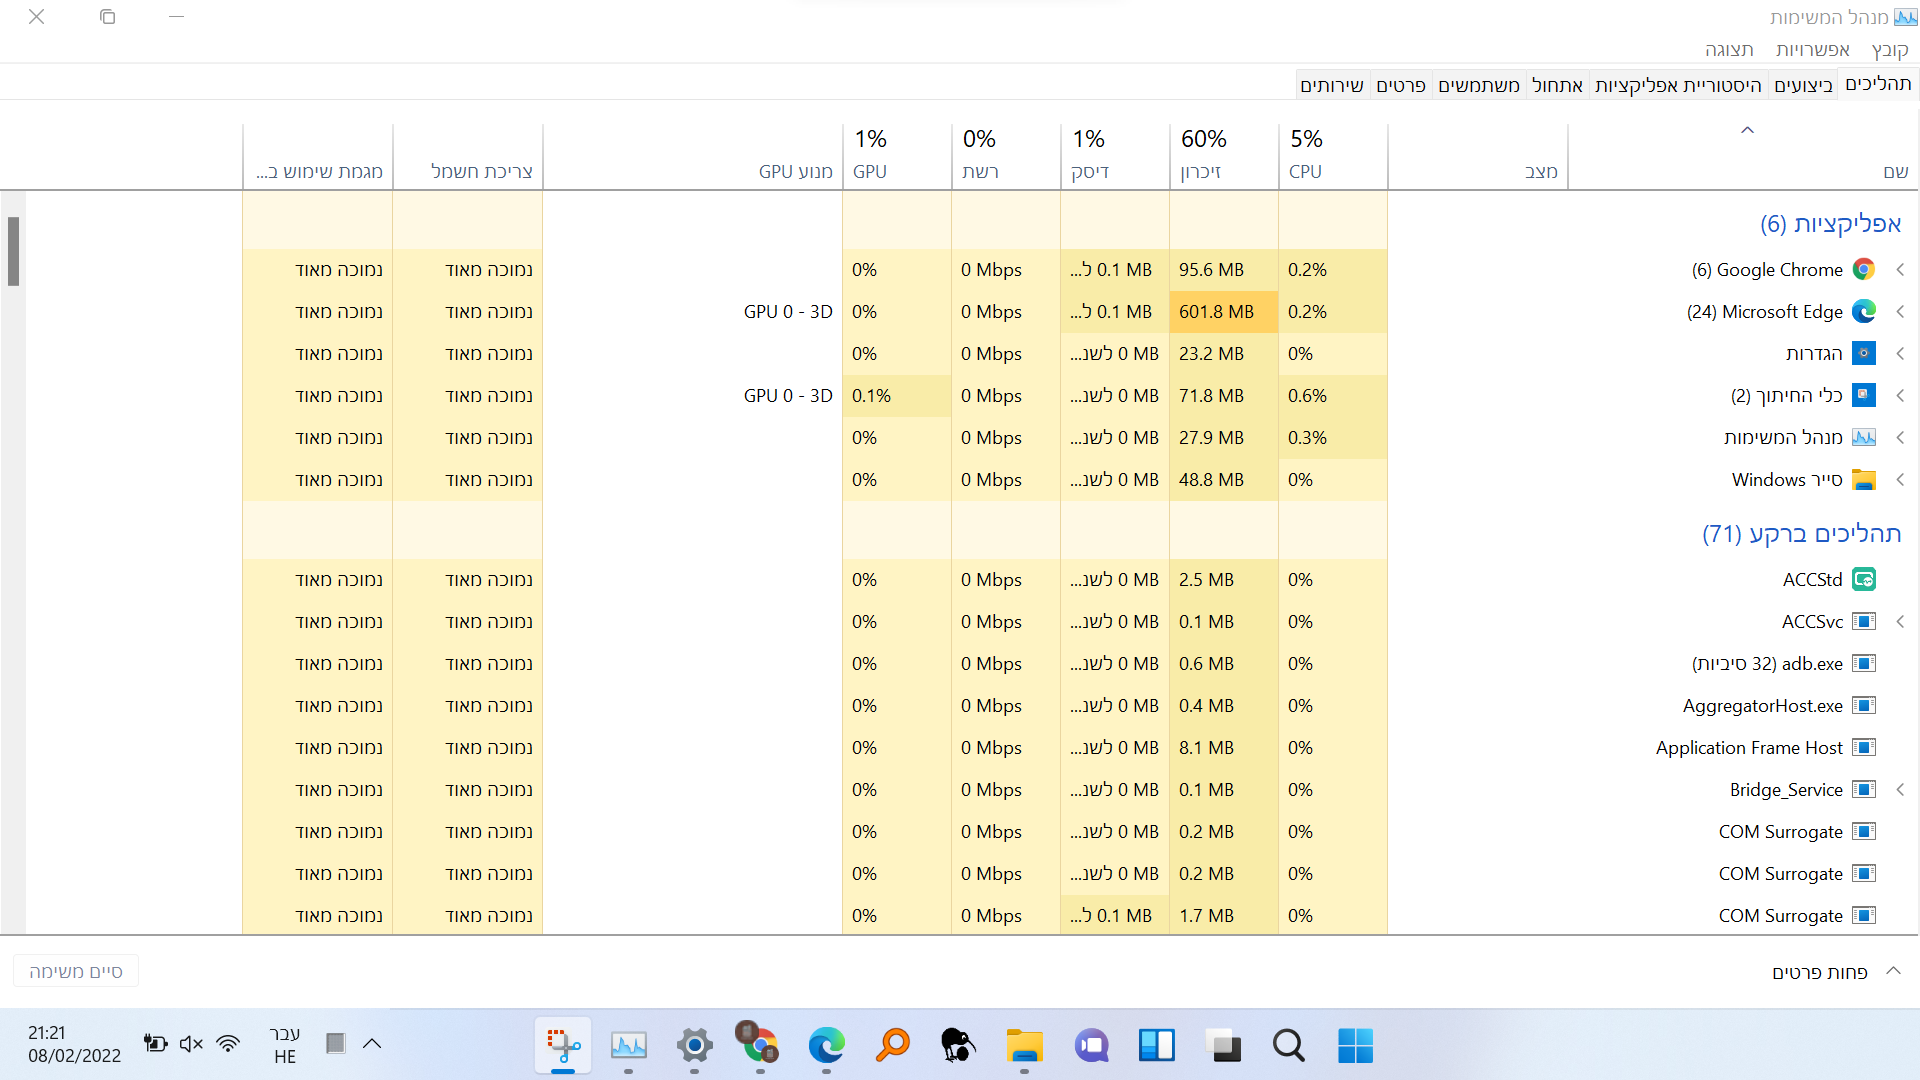Screen dimensions: 1920x1080
Task: Click the Google Chrome process icon
Action: (x=1863, y=270)
